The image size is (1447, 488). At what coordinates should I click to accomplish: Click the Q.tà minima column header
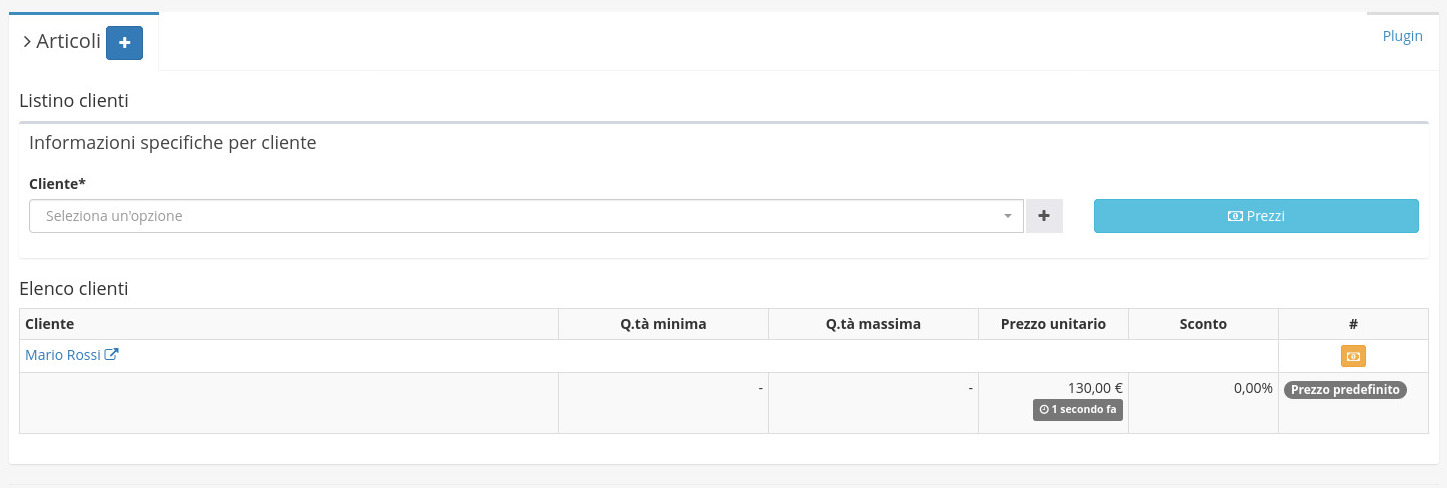(663, 324)
